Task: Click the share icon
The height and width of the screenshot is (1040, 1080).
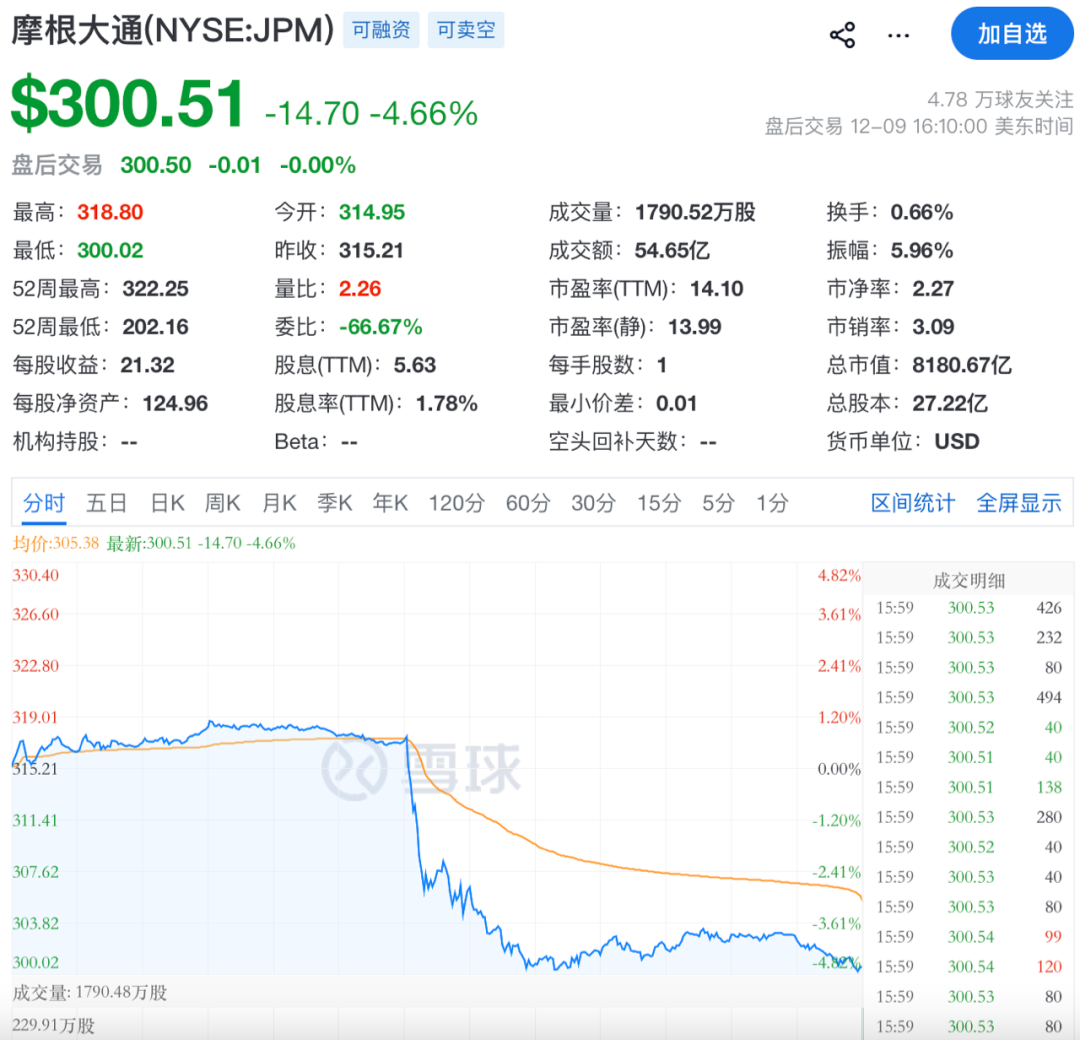Action: coord(843,33)
